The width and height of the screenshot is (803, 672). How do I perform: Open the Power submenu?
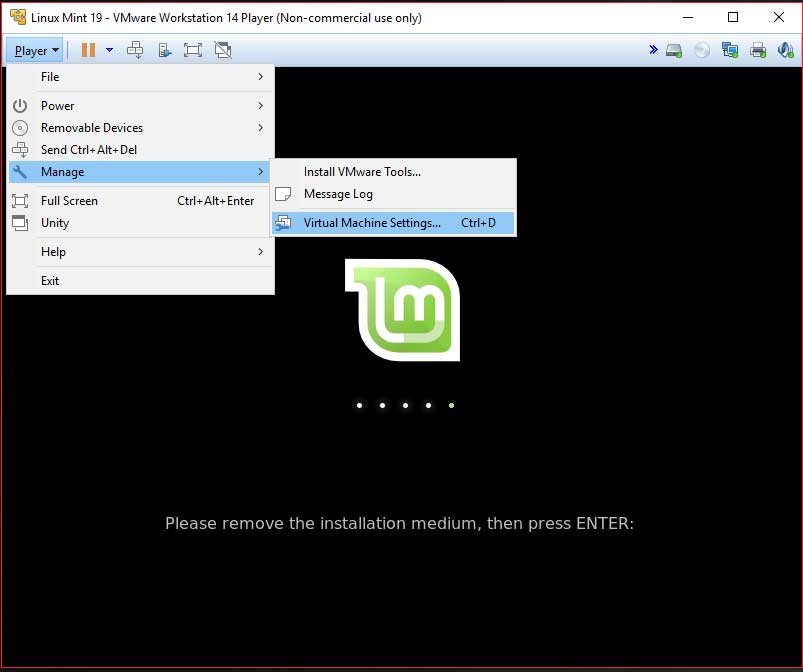[x=140, y=106]
